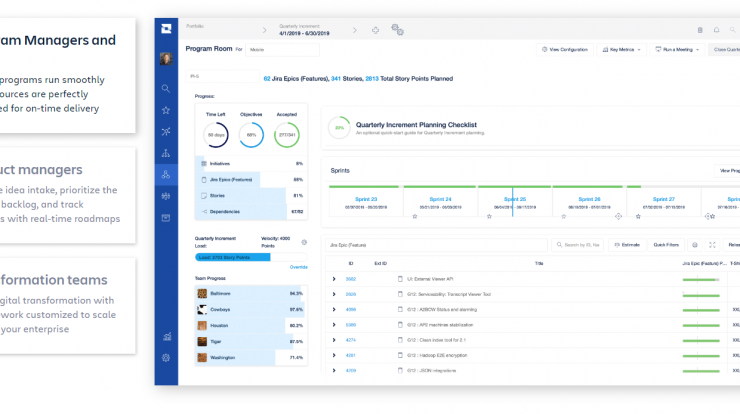The image size is (740, 414).
Task: Click the velocity settings gear icon
Action: 304,242
